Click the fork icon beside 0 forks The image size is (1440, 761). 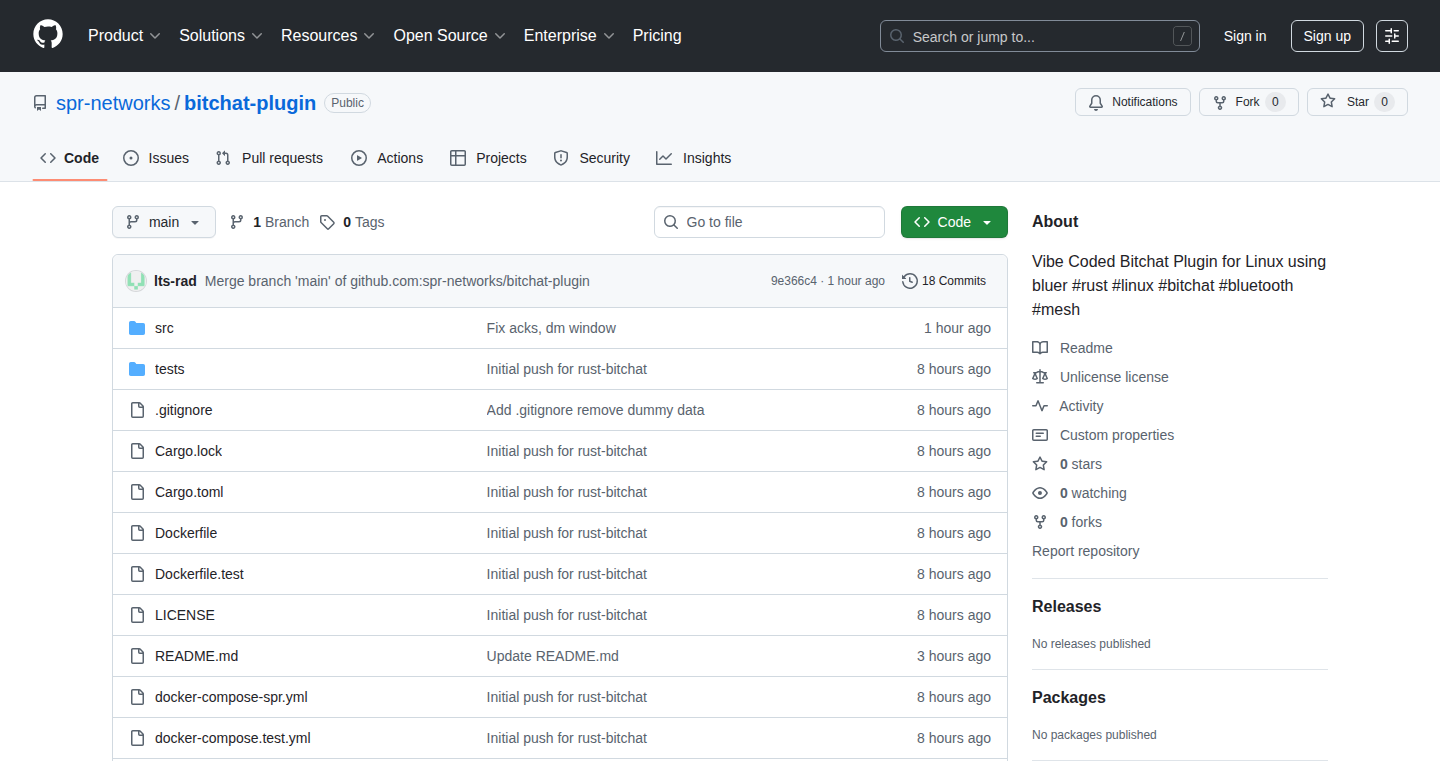click(1040, 522)
